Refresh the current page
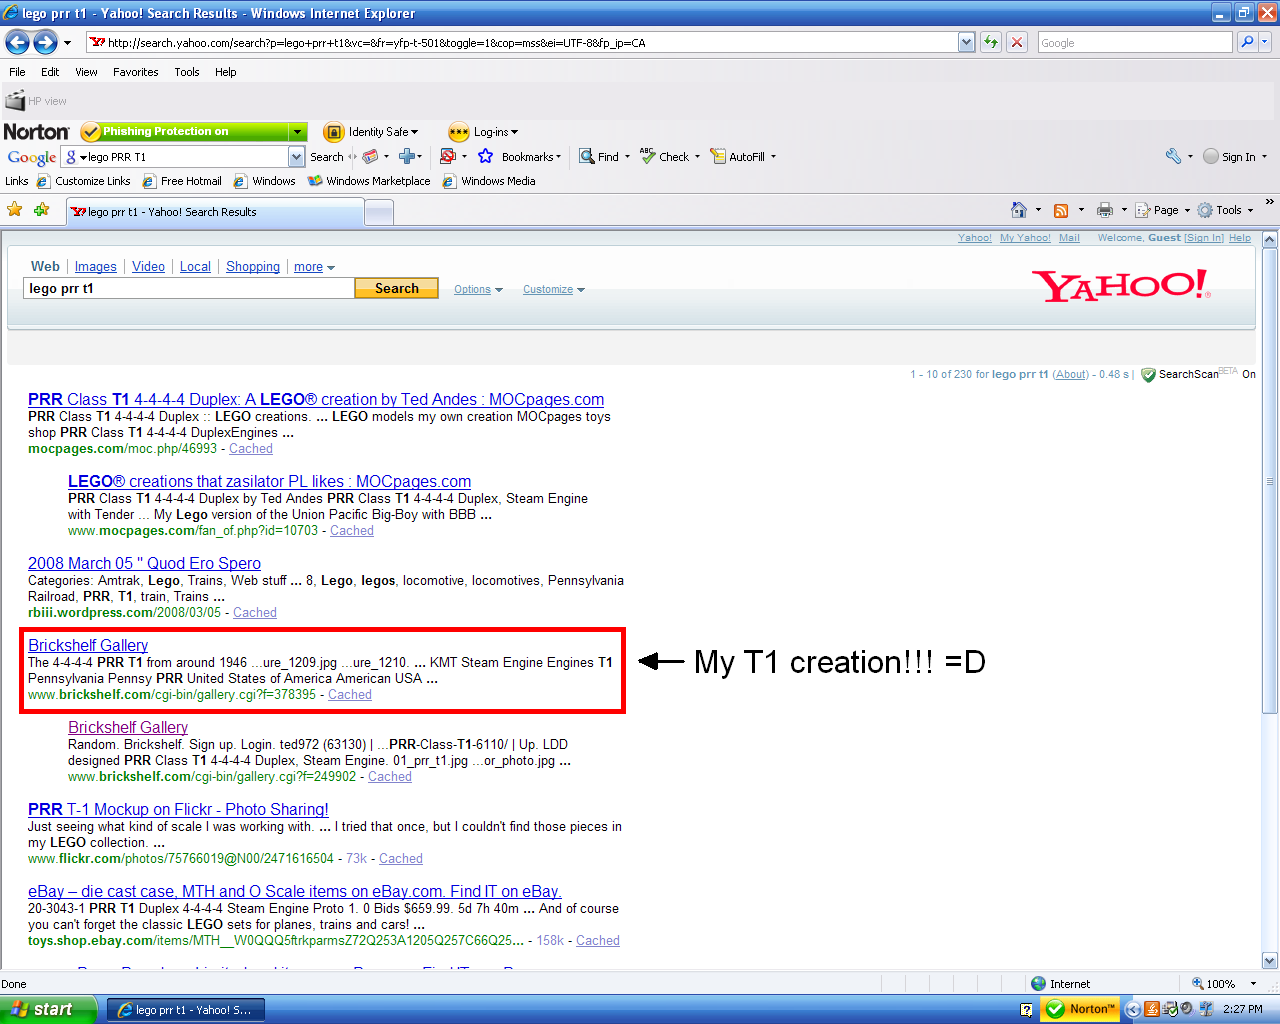The height and width of the screenshot is (1024, 1280). pyautogui.click(x=990, y=42)
